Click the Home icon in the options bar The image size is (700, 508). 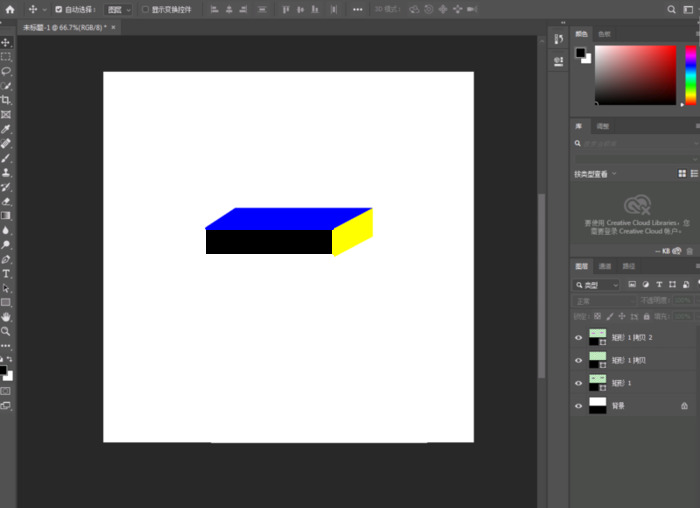pos(10,9)
